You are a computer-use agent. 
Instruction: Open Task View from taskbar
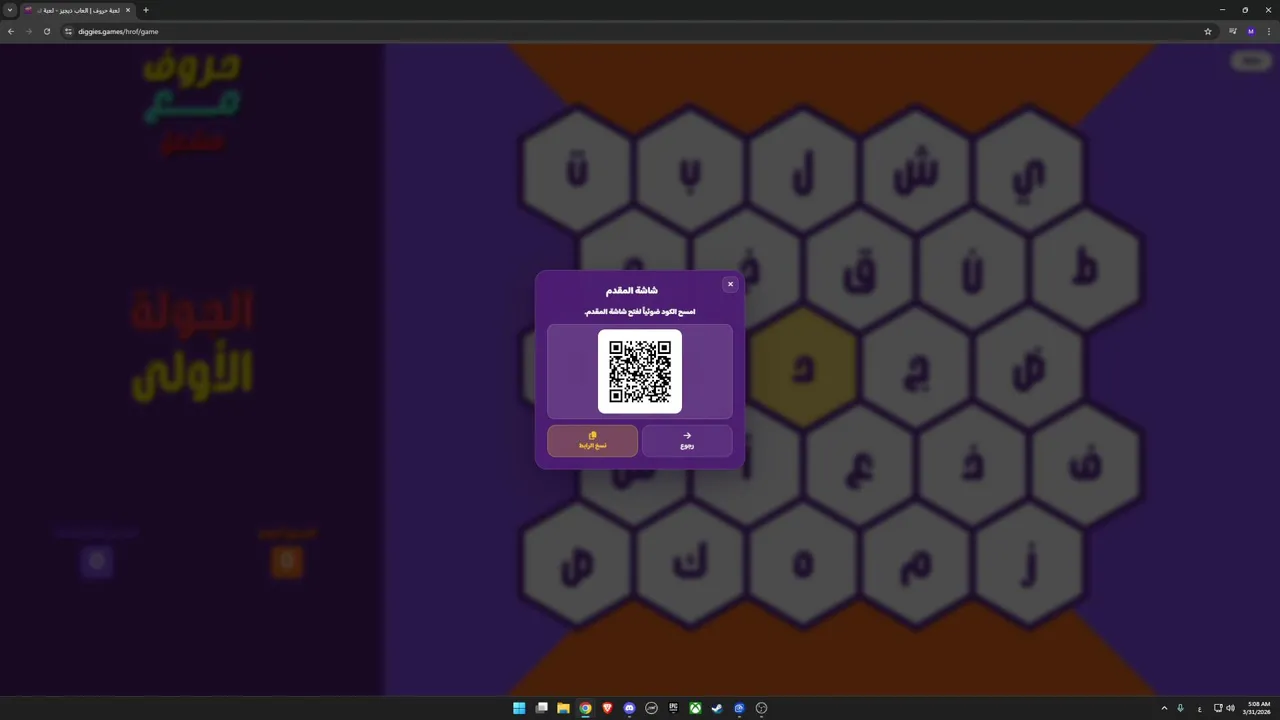point(541,708)
